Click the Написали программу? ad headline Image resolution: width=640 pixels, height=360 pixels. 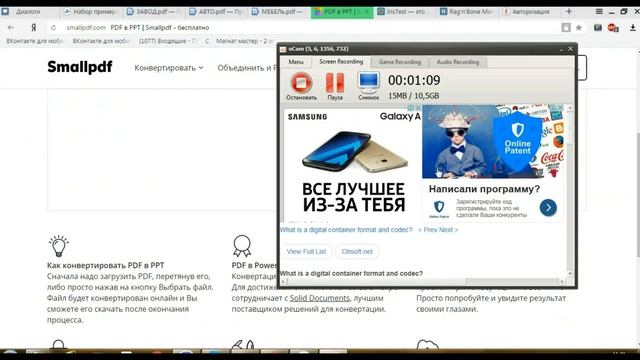pyautogui.click(x=484, y=189)
